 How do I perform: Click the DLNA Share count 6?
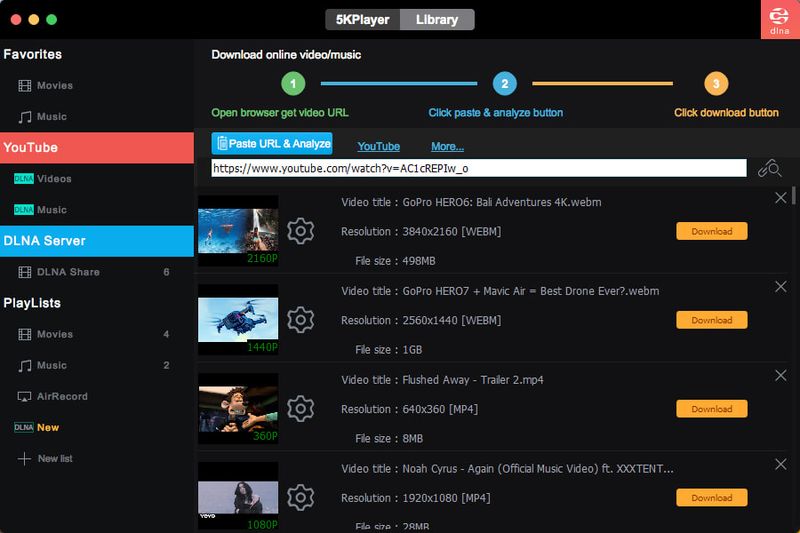[166, 272]
